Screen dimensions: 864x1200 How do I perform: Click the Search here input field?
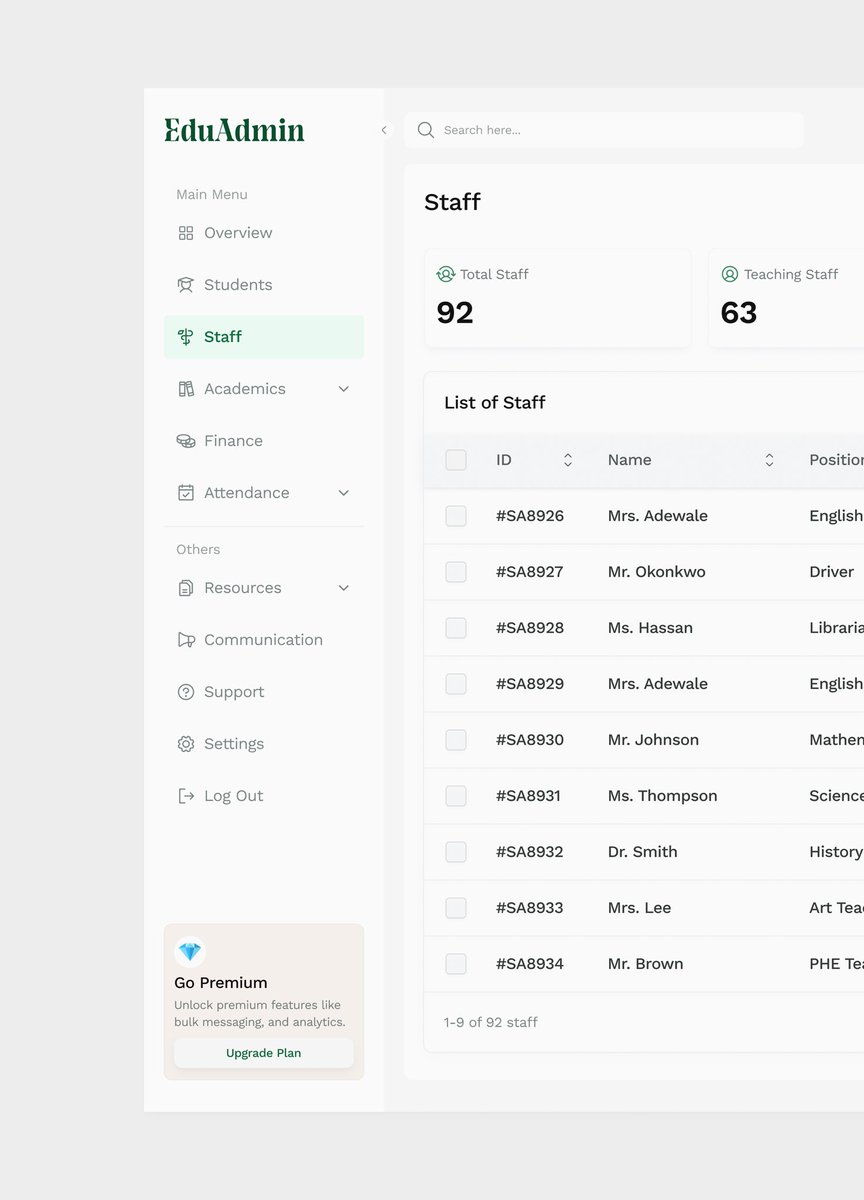pyautogui.click(x=604, y=130)
